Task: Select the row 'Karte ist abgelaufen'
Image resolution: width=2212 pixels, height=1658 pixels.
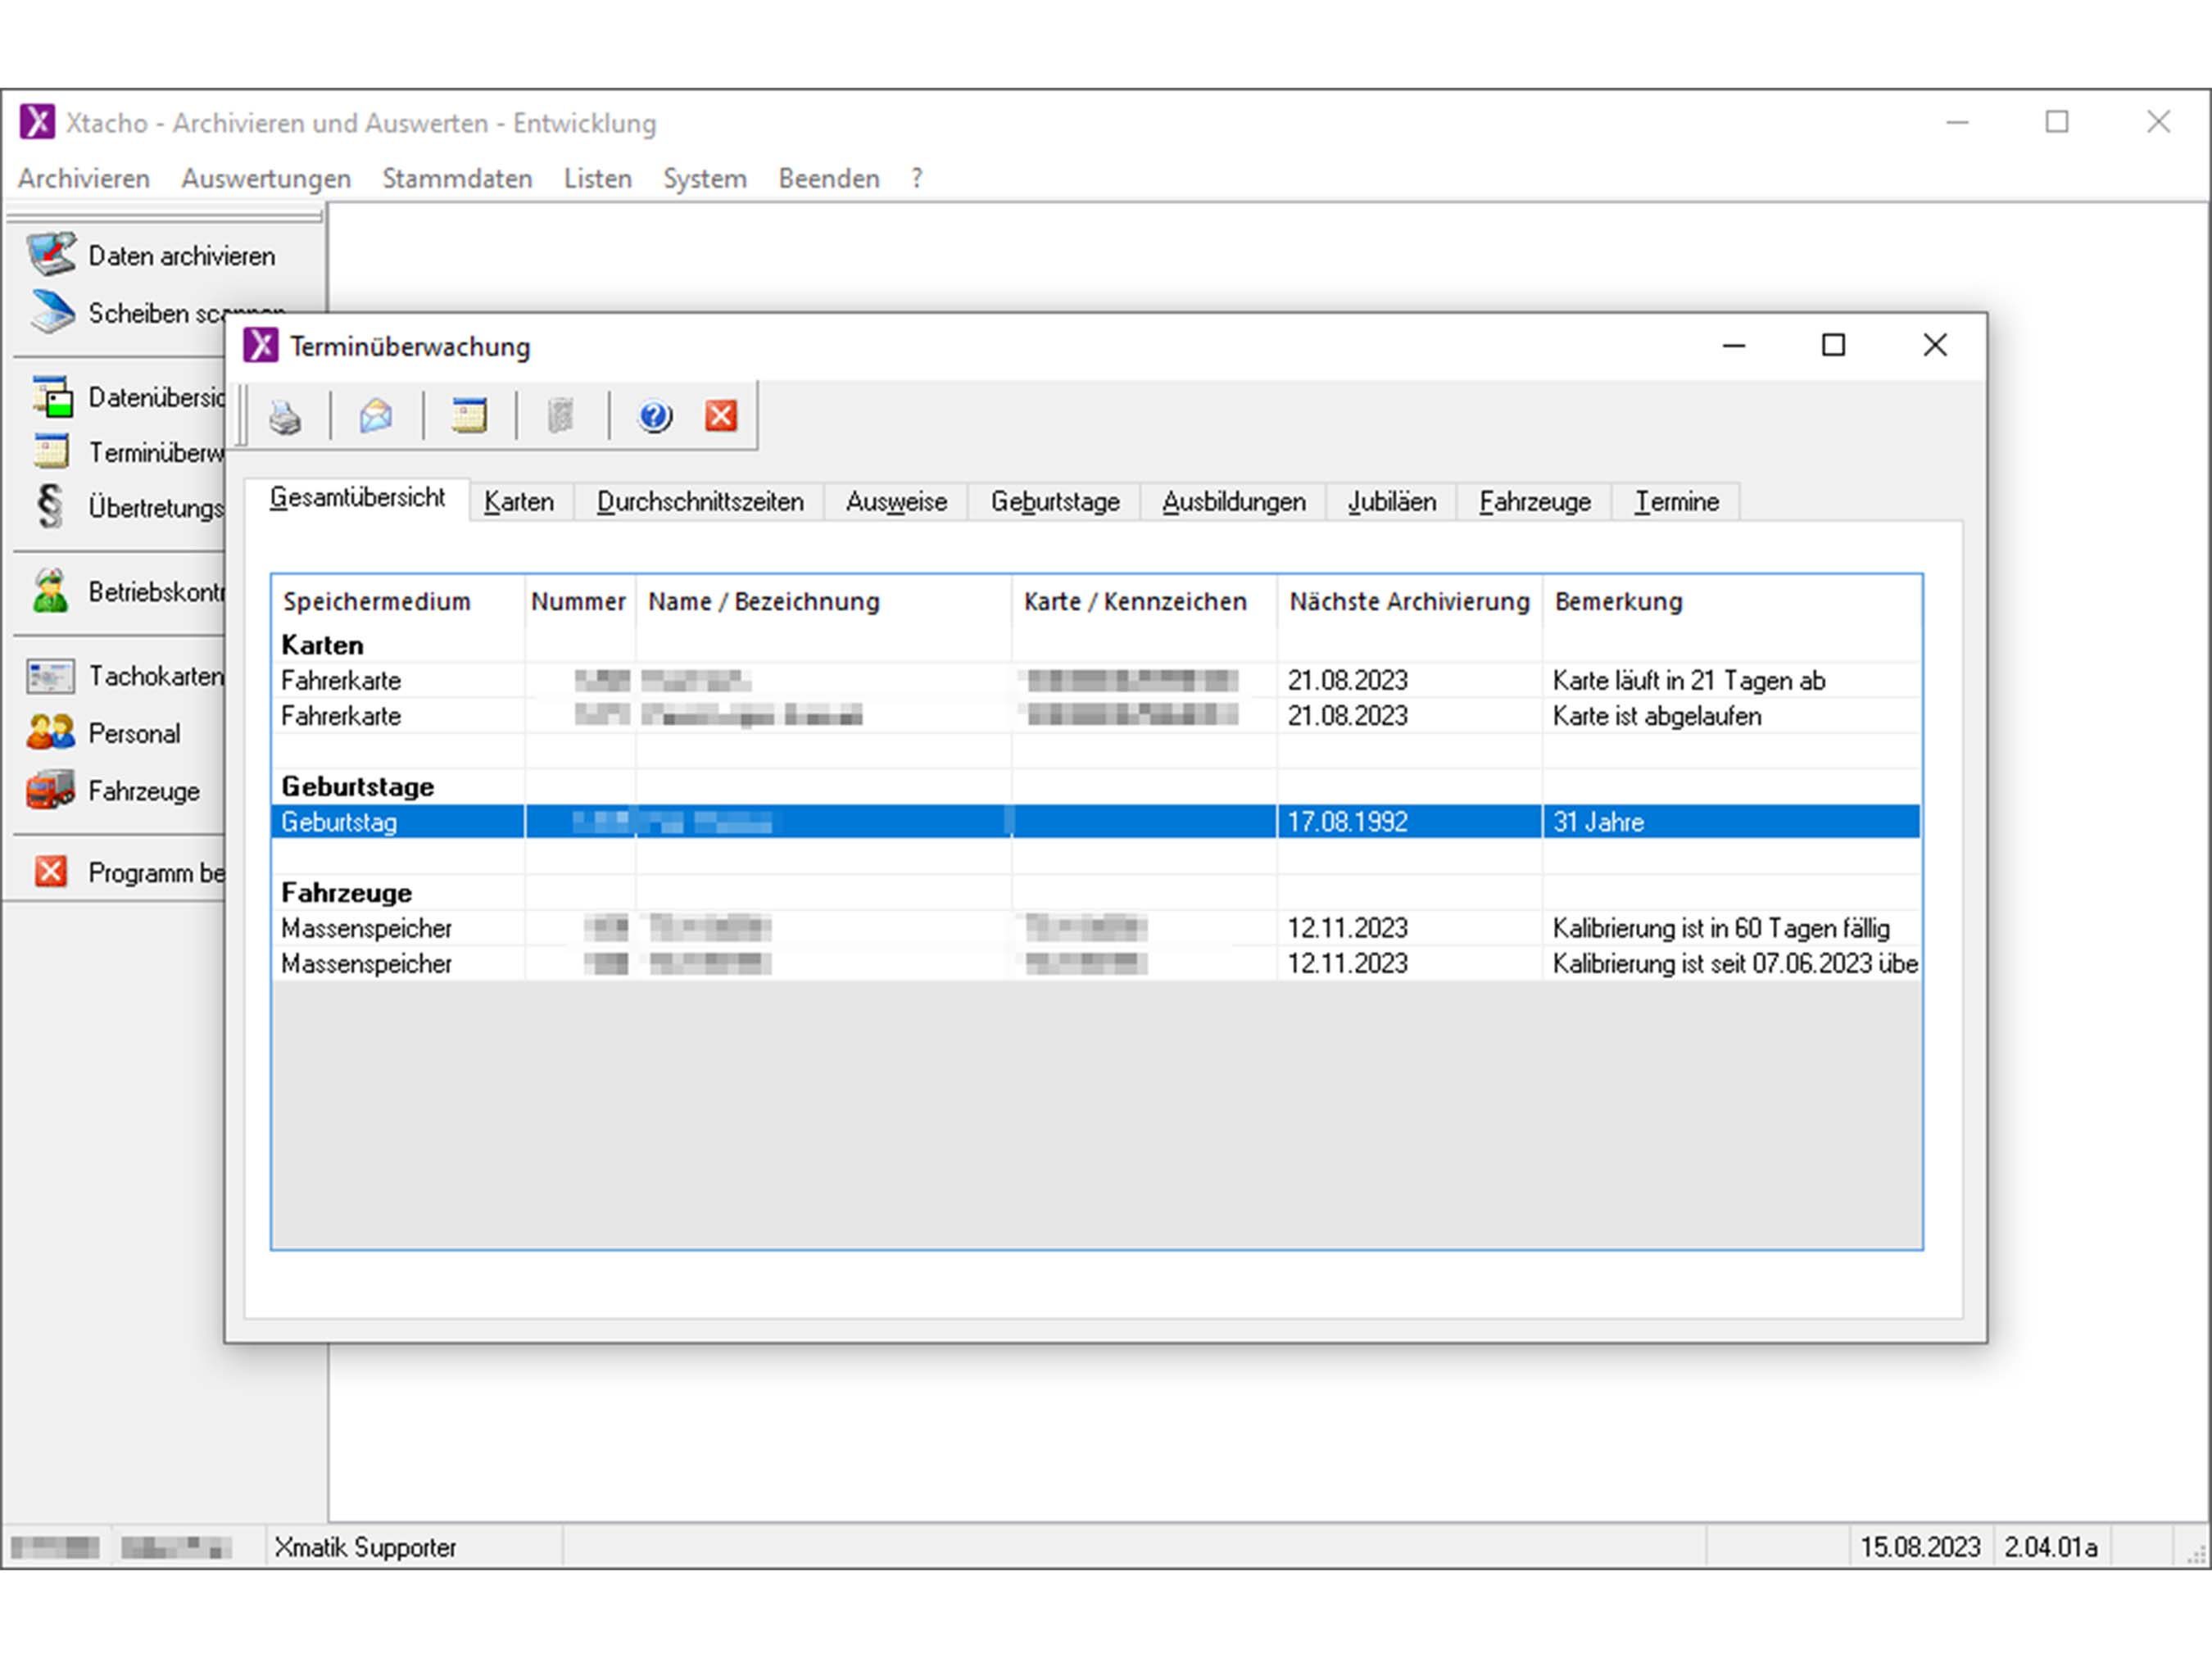Action: (1096, 716)
